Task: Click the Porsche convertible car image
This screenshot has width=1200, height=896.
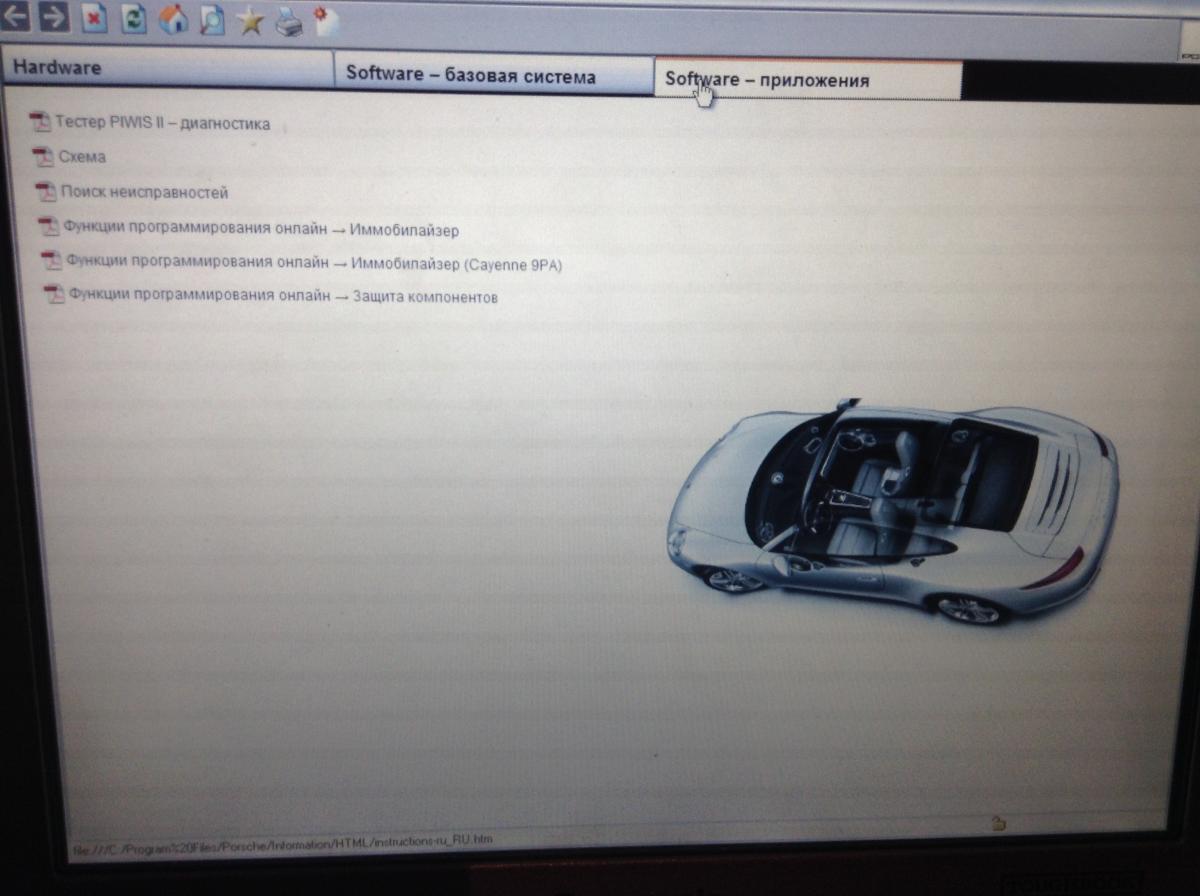Action: [890, 510]
